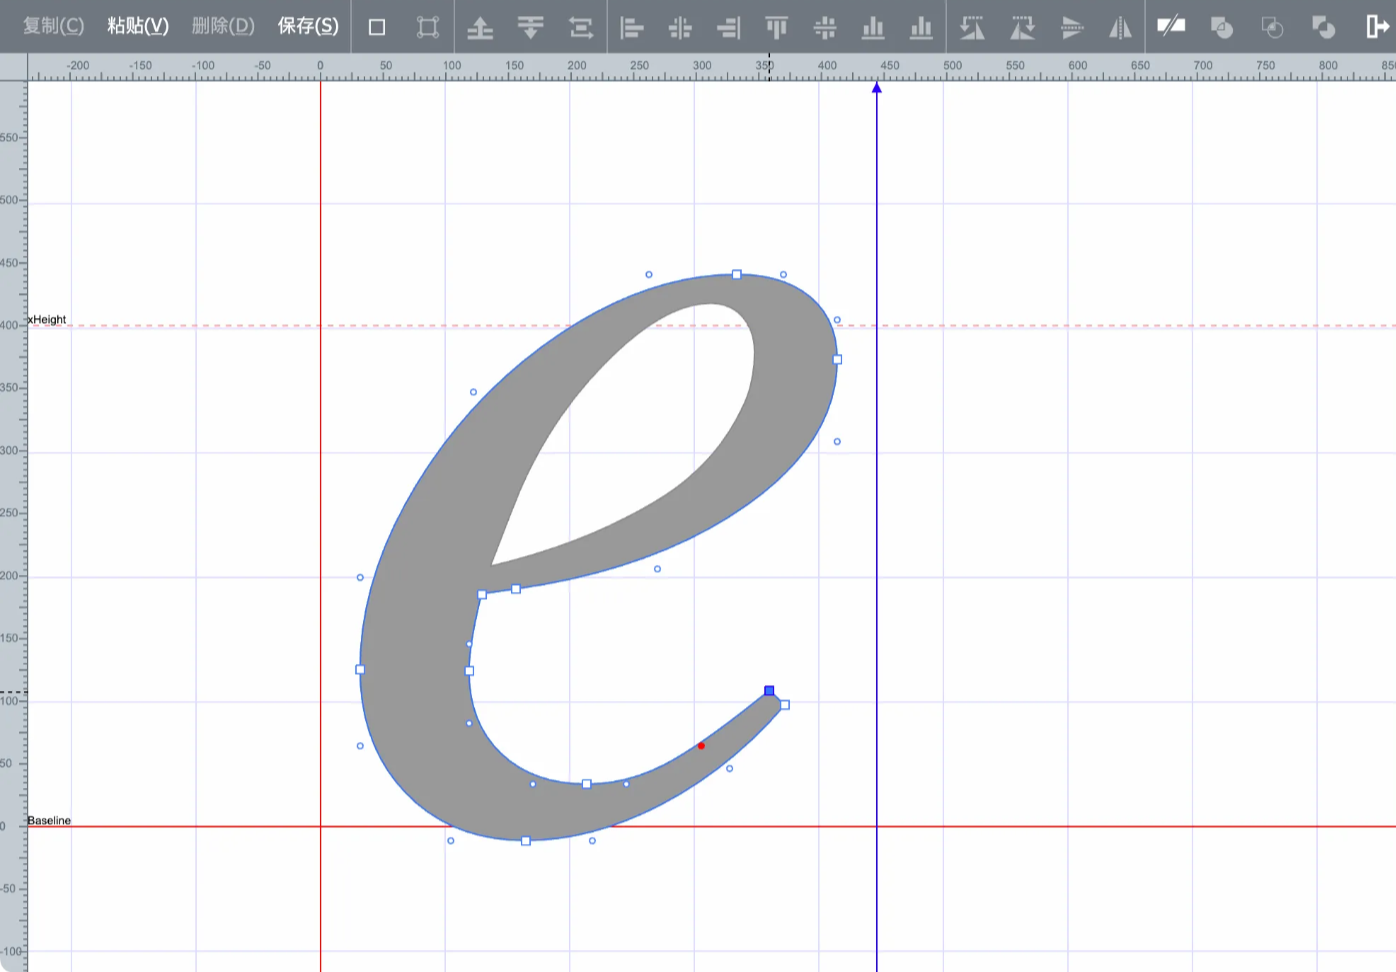Send the contour down one layer
1396x972 pixels.
pyautogui.click(x=531, y=27)
